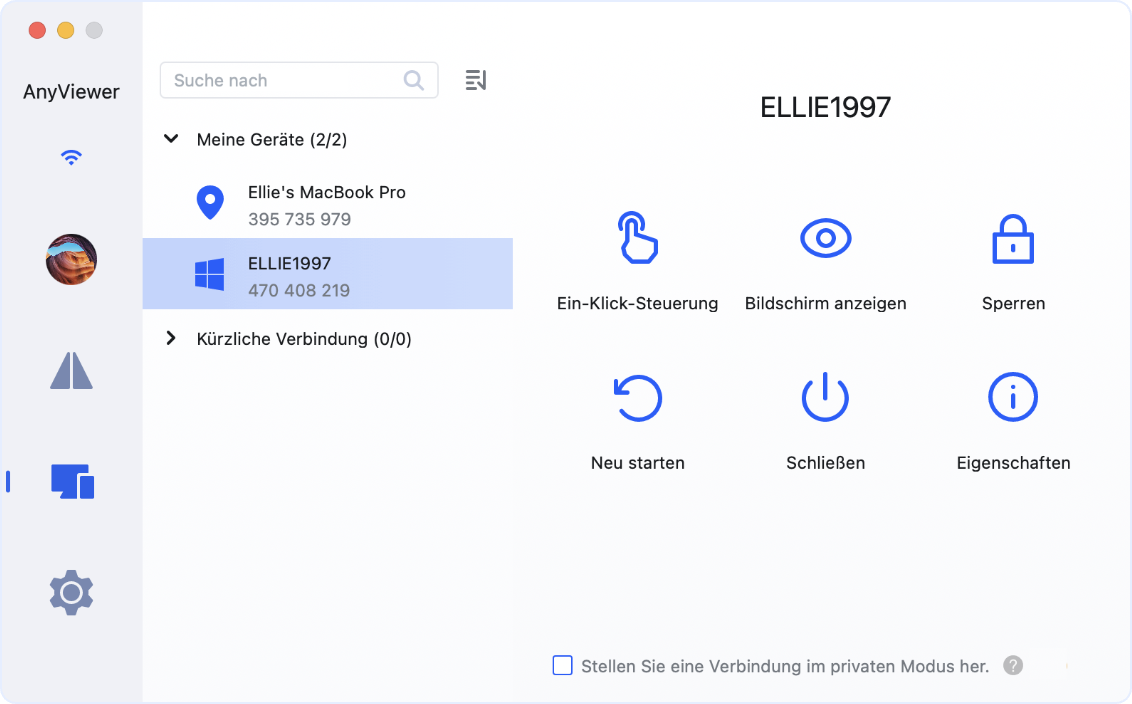Viewport: 1132px width, 704px height.
Task: Open the settings gear in sidebar
Action: click(x=71, y=593)
